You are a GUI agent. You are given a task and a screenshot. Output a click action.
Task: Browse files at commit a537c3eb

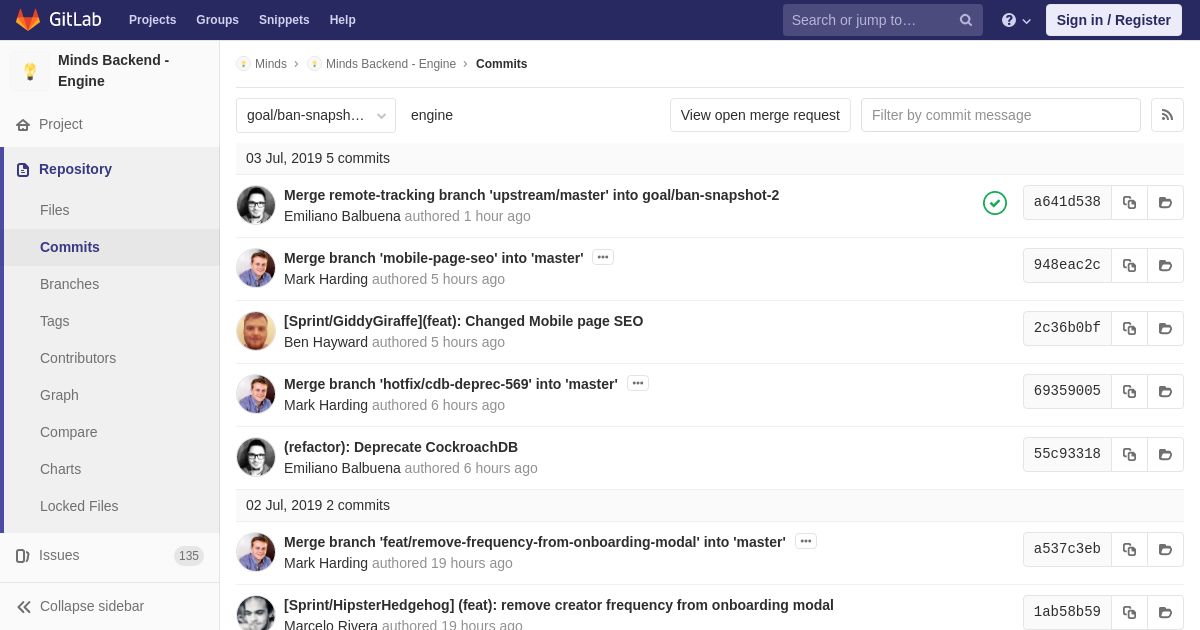[x=1165, y=549]
